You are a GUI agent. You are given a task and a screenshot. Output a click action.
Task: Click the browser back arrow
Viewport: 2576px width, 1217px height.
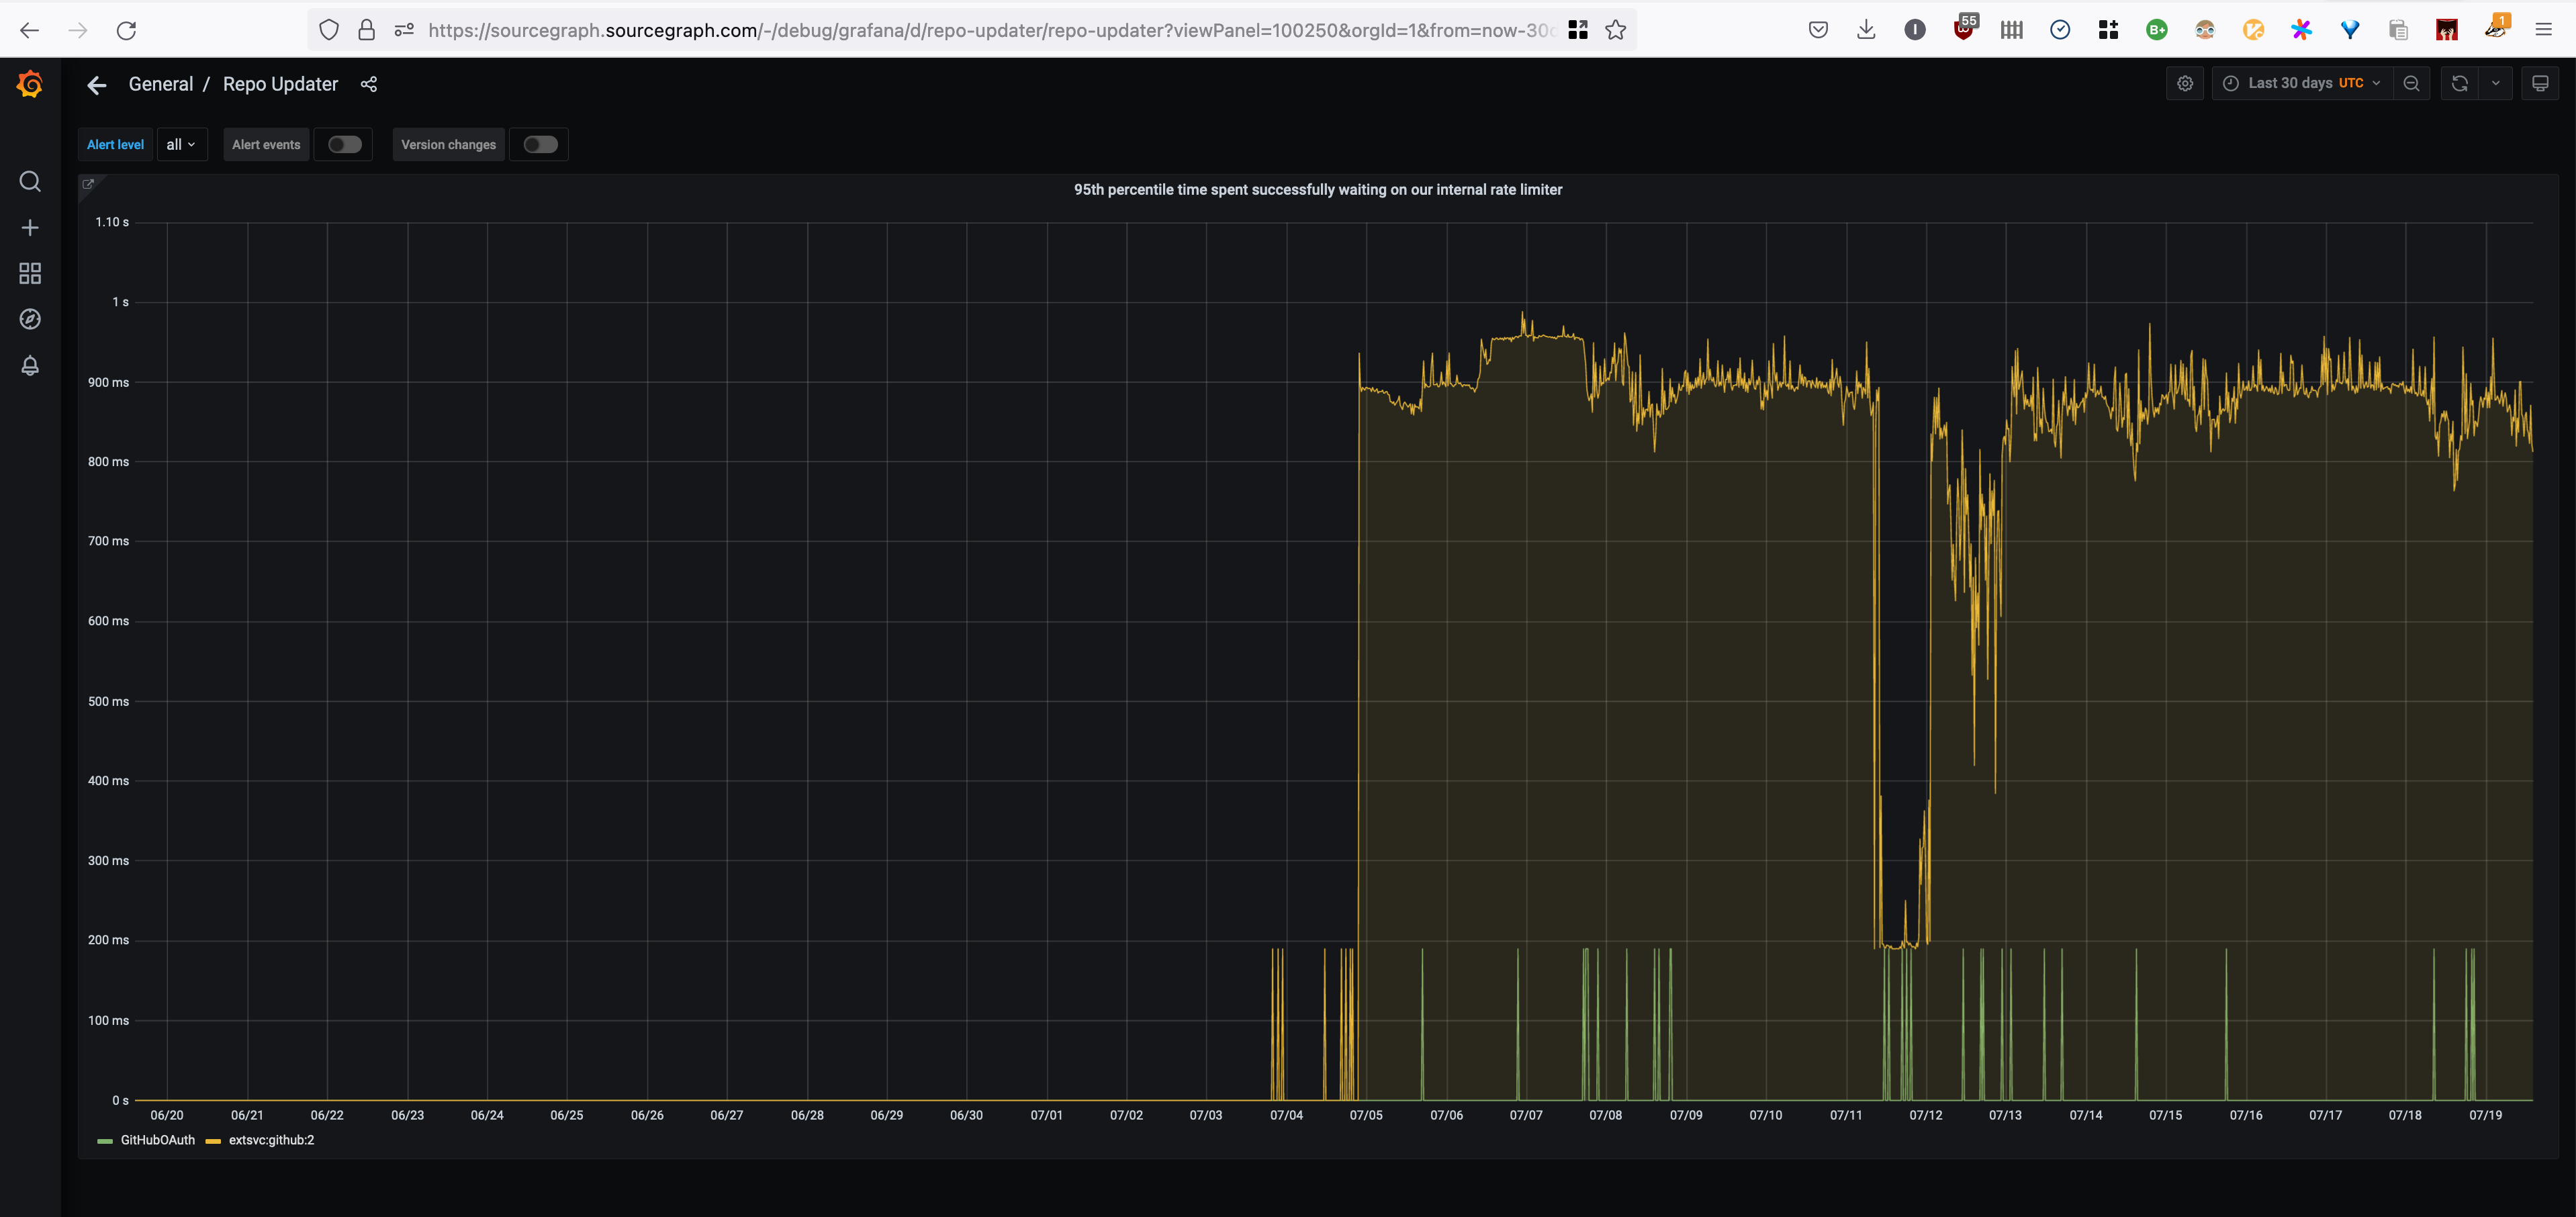(x=30, y=30)
